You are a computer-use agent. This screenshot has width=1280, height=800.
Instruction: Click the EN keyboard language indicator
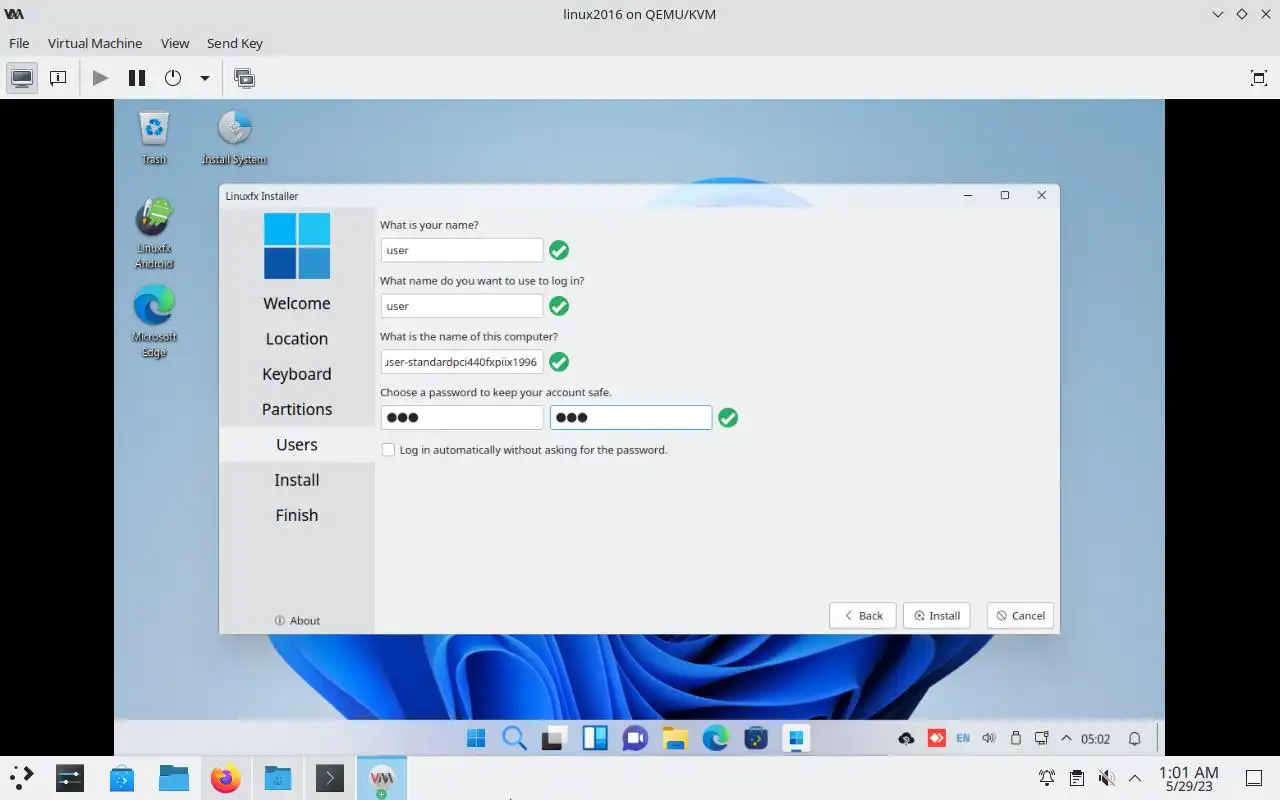(963, 738)
